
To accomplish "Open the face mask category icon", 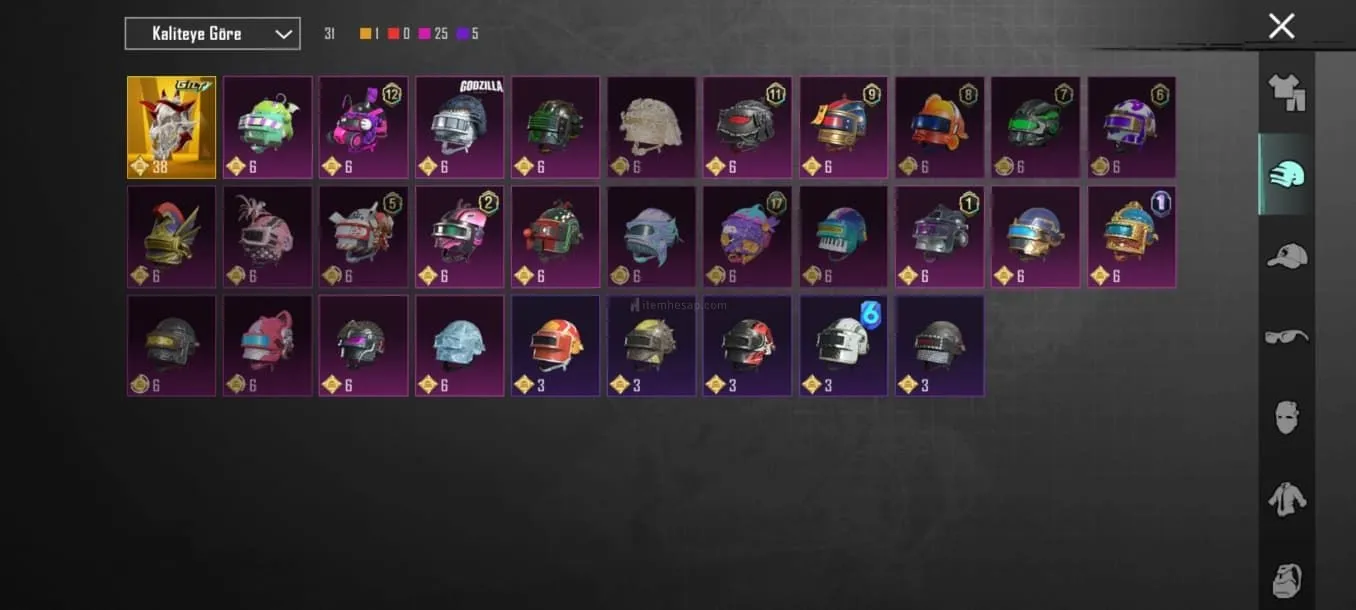I will [1287, 417].
